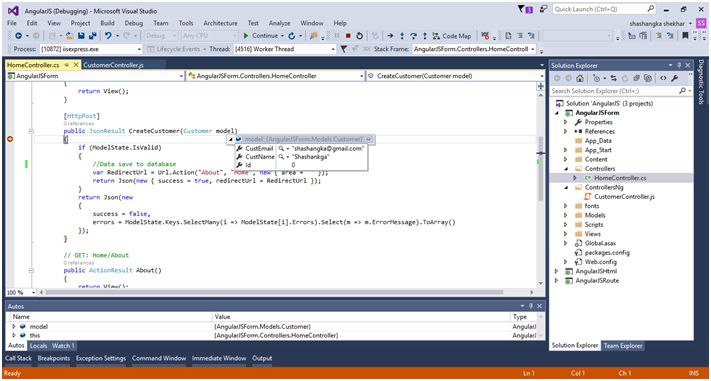711x381 pixels.
Task: Click the Home icon in Solution Explorer
Action: pyautogui.click(x=580, y=78)
